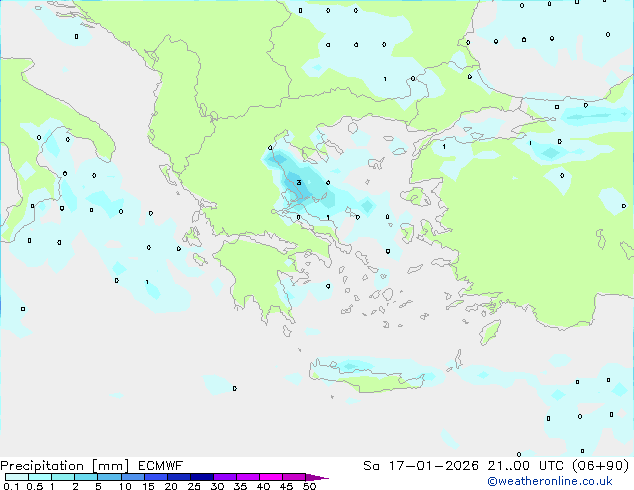This screenshot has width=634, height=490.
Task: Select the 5 to 10 mm legend swatch
Action: point(109,477)
